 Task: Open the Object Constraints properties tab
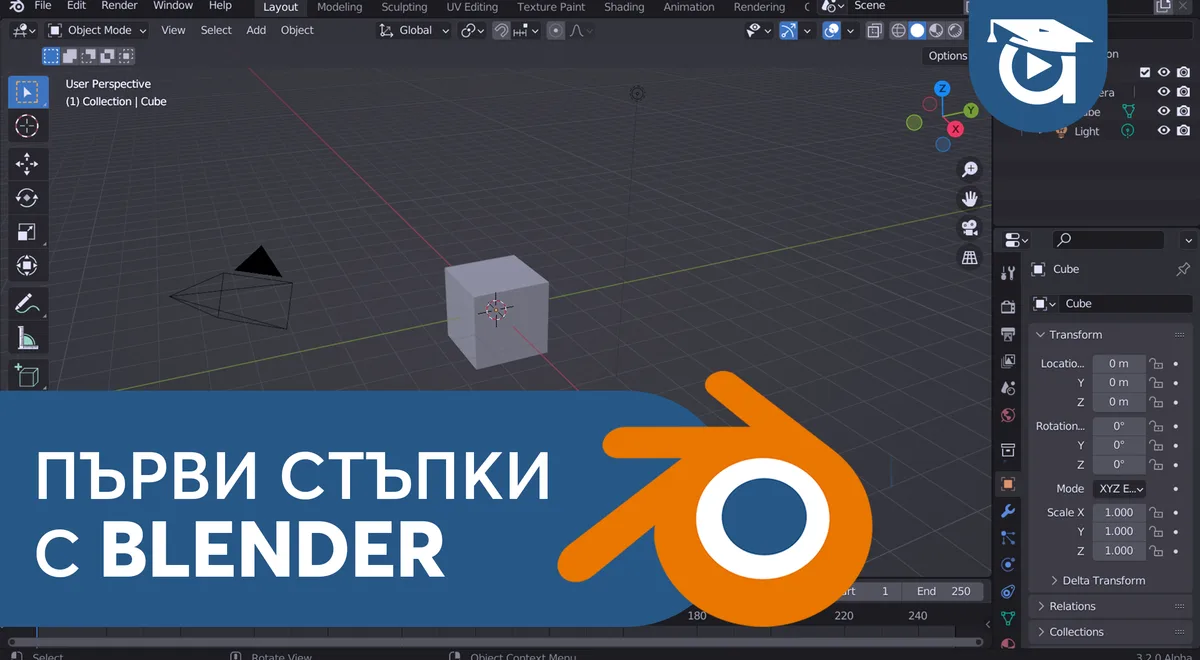click(1008, 592)
